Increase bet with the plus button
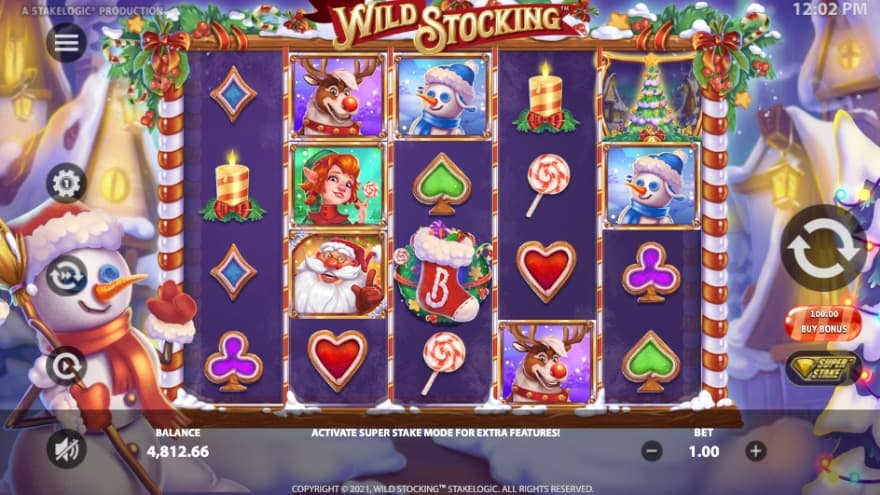Screen dimensions: 880x495 (755, 451)
